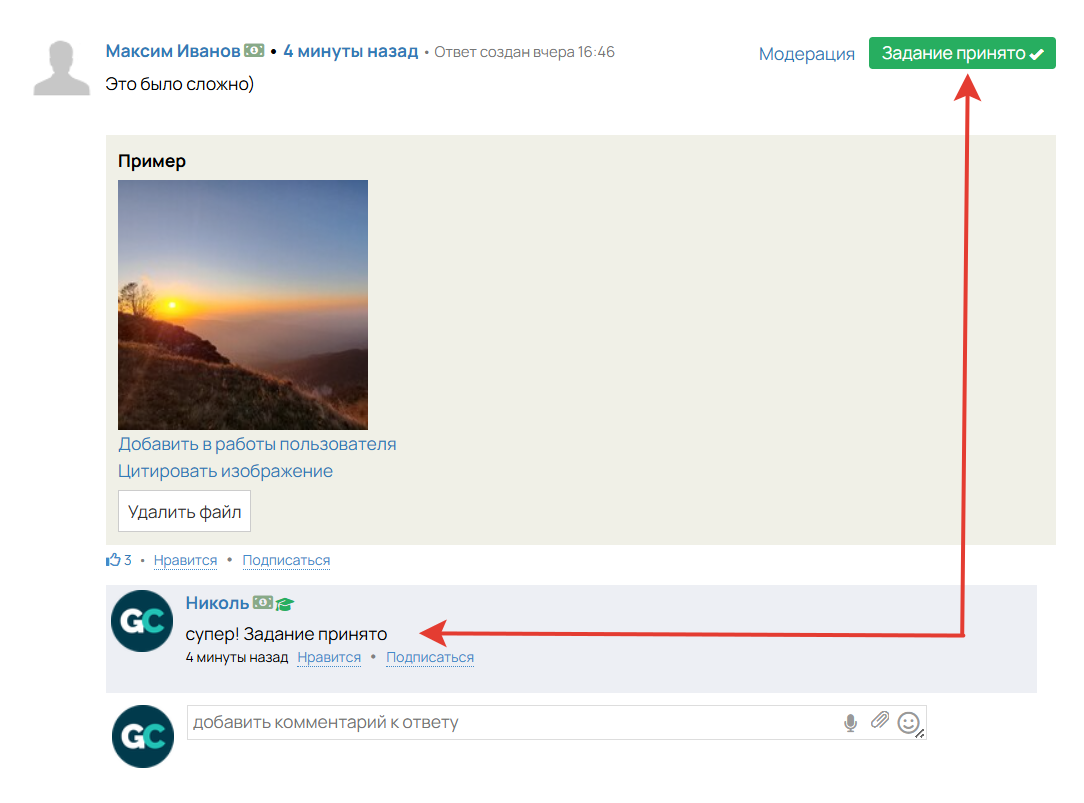Screen dimensions: 1084x803
Task: Click the 'Пример' heading text
Action: click(x=152, y=161)
